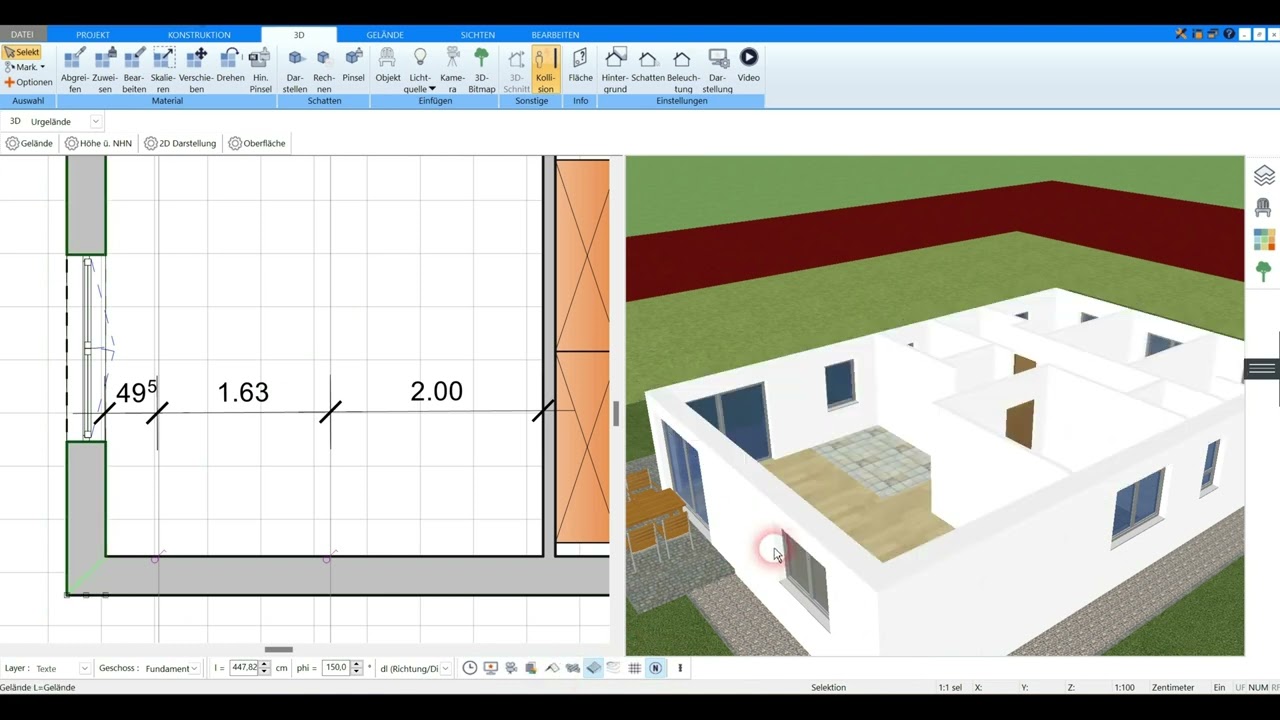
Task: Click the horizontal scrollbar of 2D view
Action: point(278,650)
